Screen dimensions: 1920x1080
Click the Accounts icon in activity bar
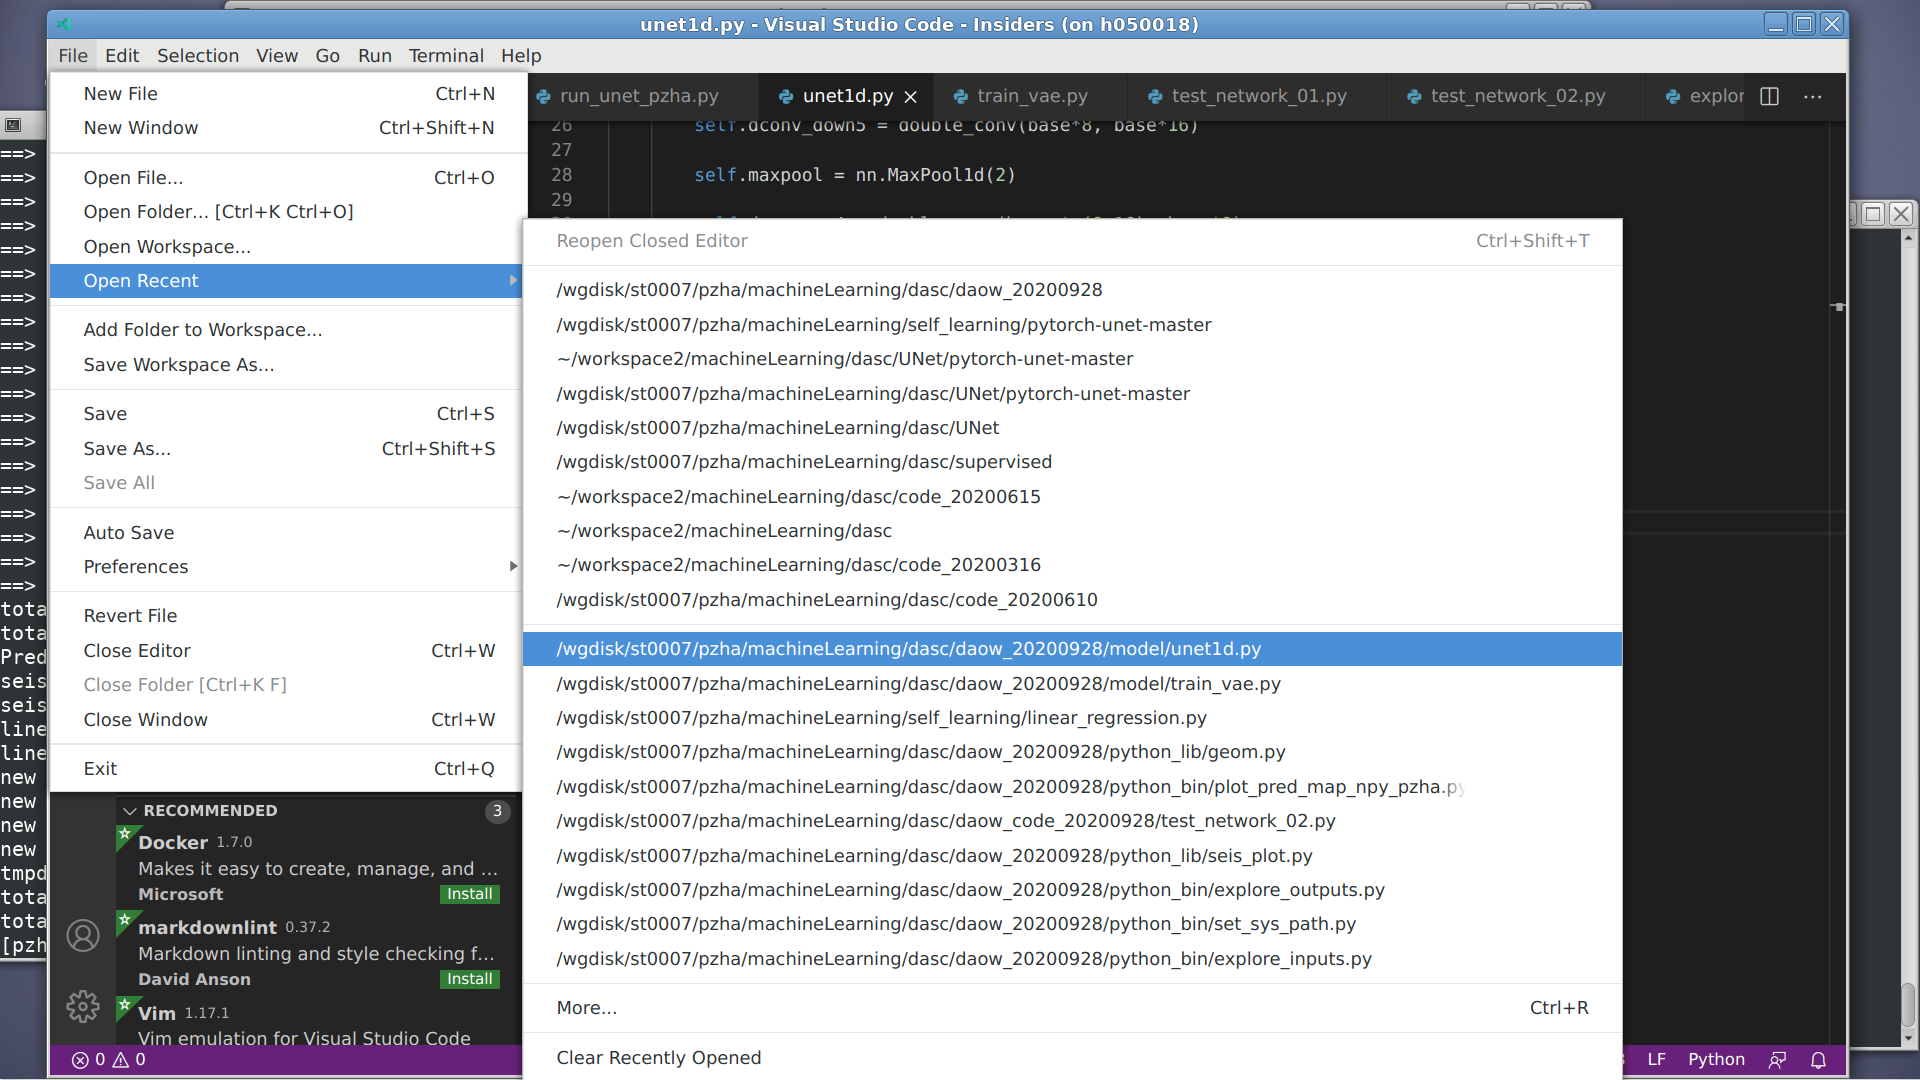click(83, 936)
